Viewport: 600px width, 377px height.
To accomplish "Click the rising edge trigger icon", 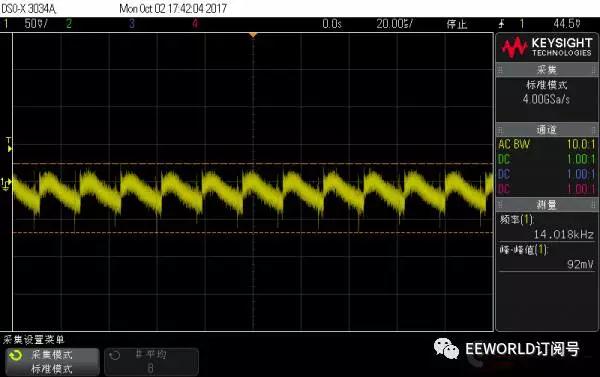I will pyautogui.click(x=501, y=24).
